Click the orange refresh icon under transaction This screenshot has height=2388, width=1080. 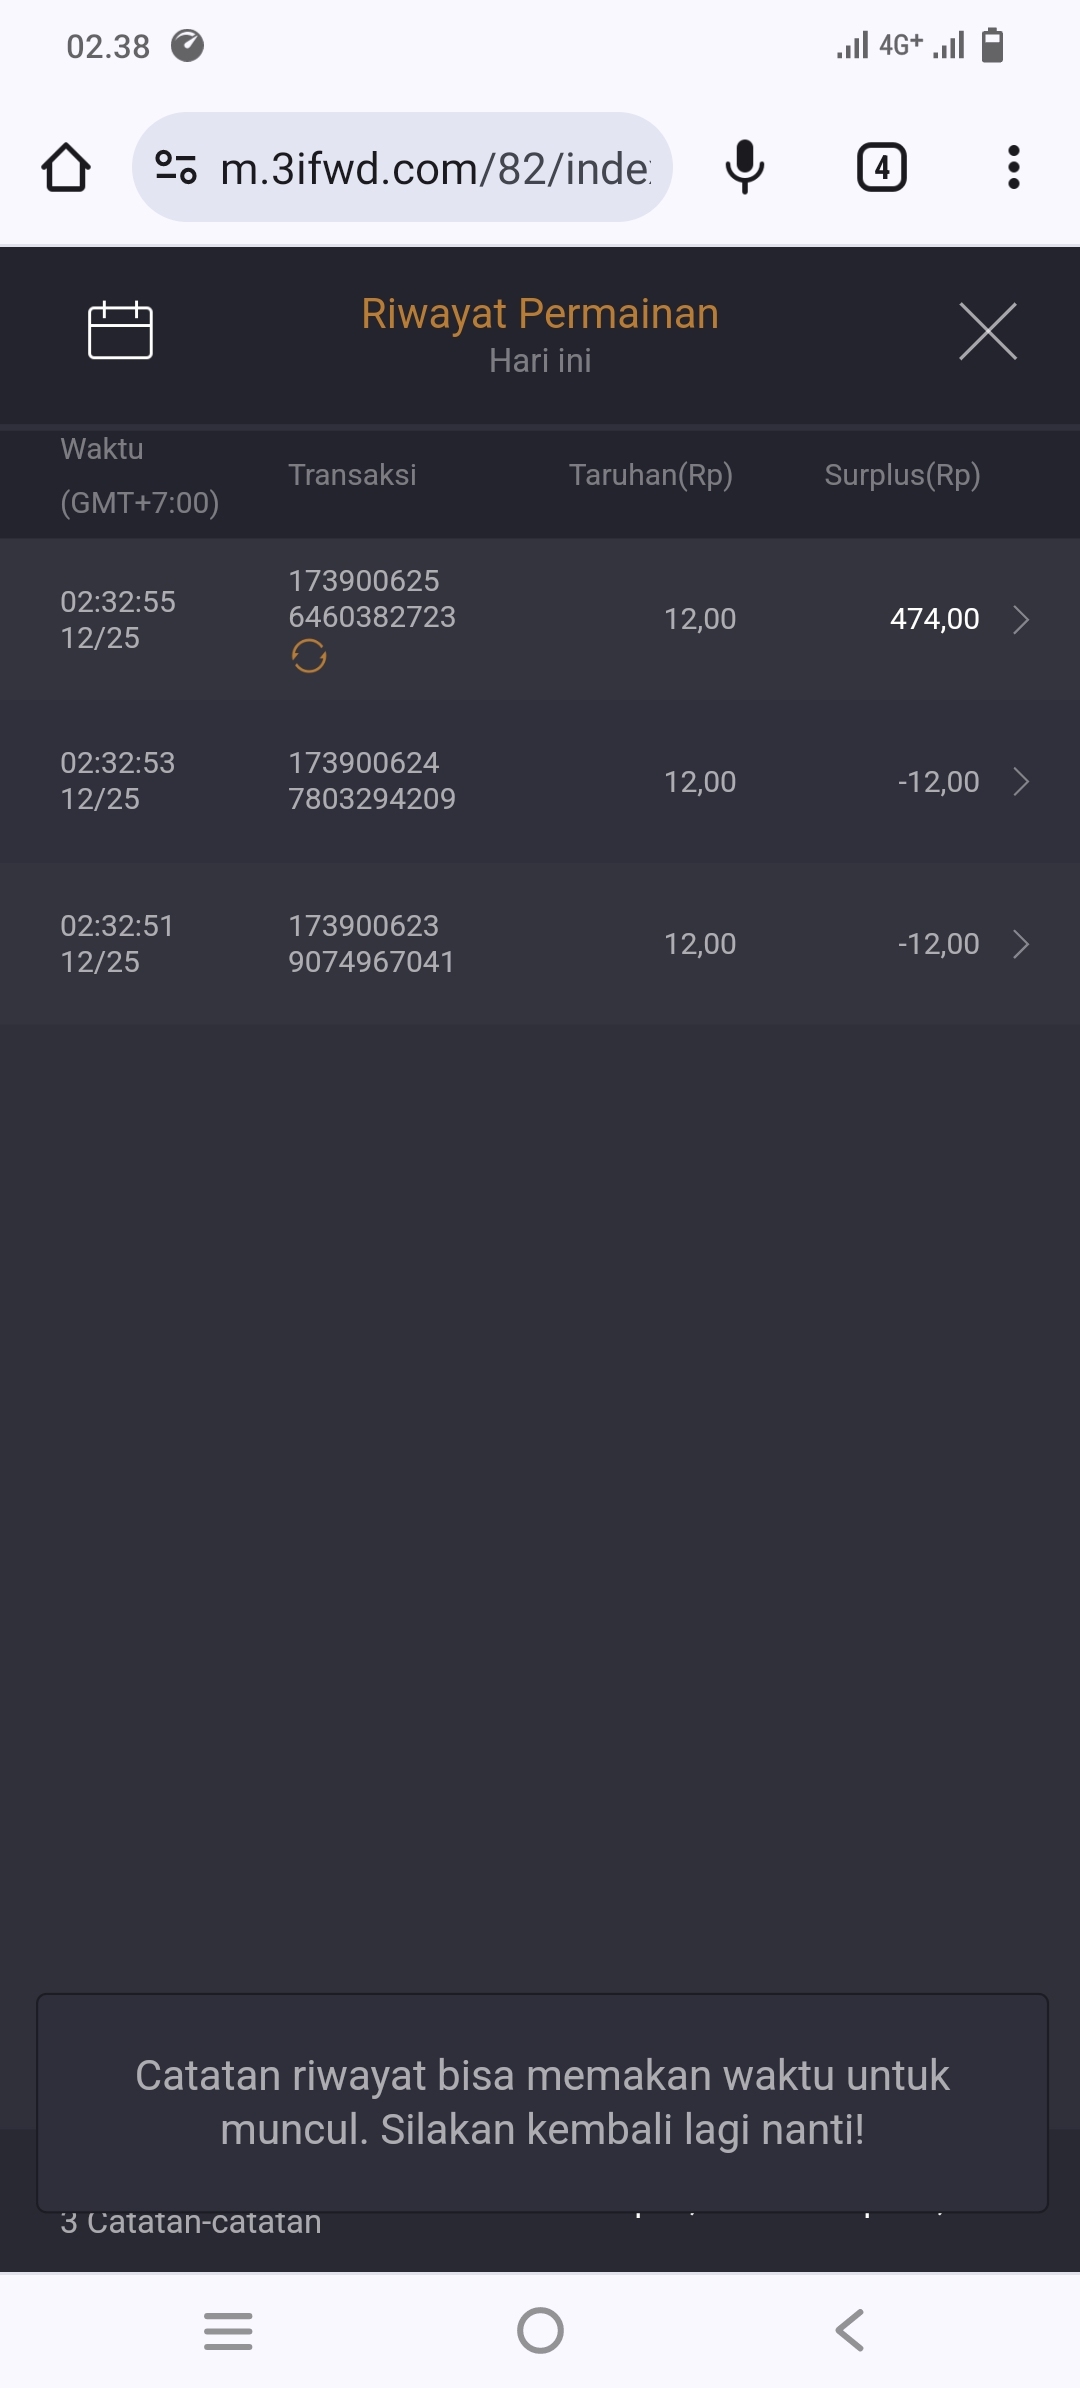(309, 657)
